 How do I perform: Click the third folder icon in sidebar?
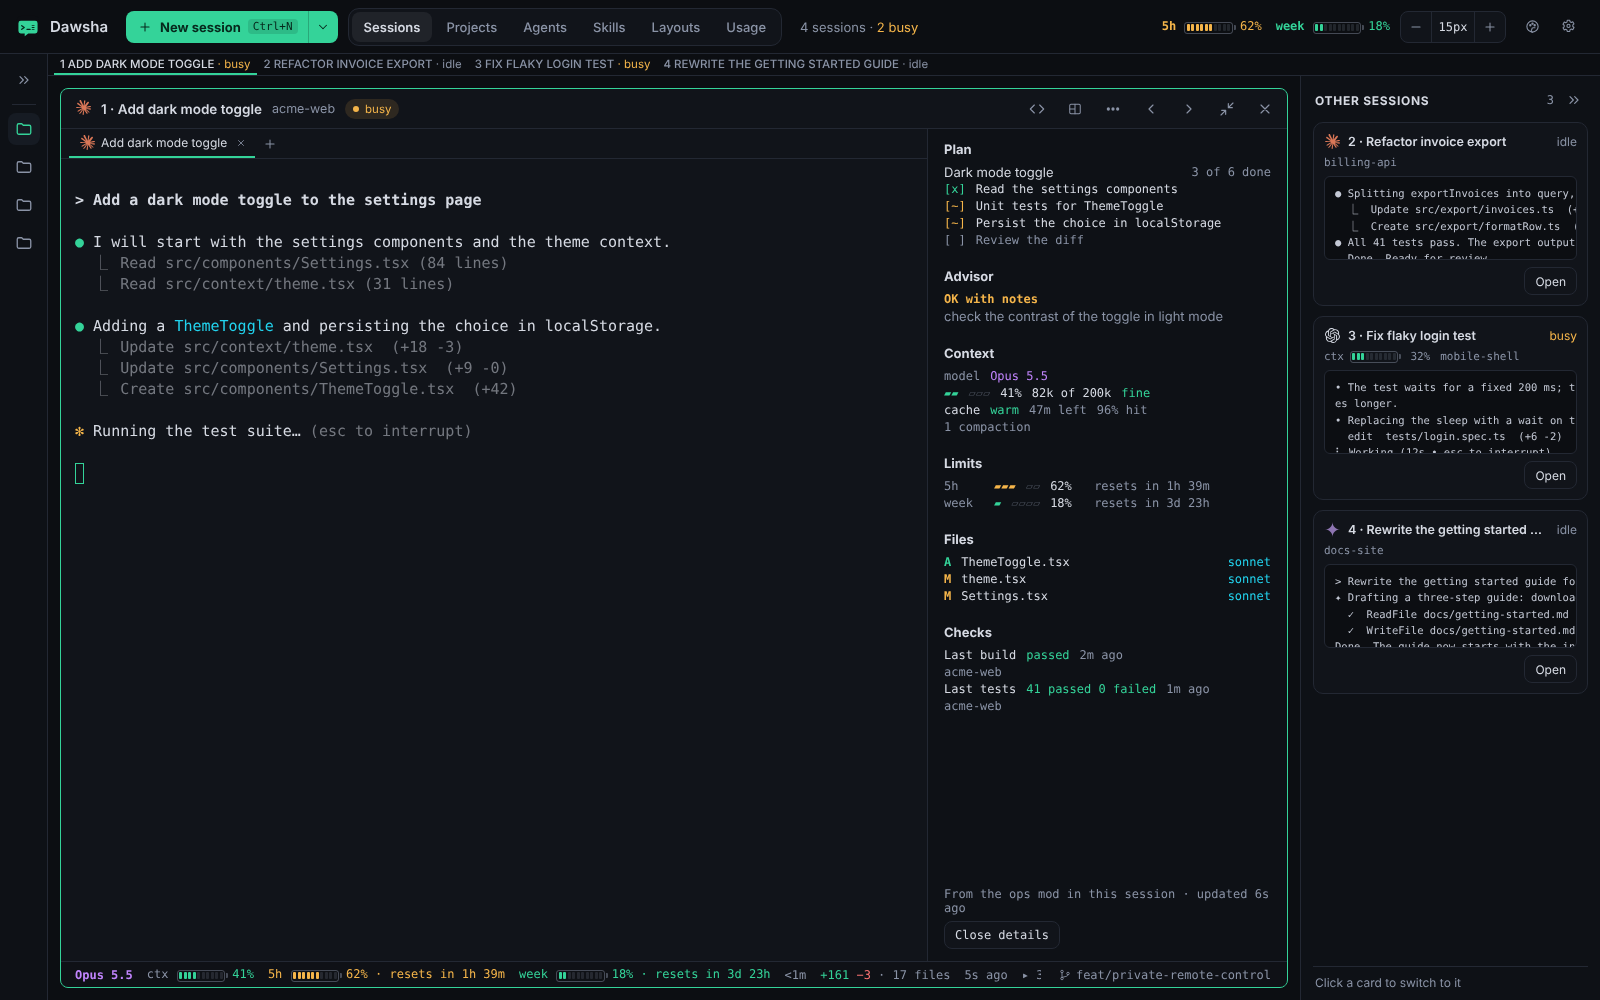click(x=24, y=205)
